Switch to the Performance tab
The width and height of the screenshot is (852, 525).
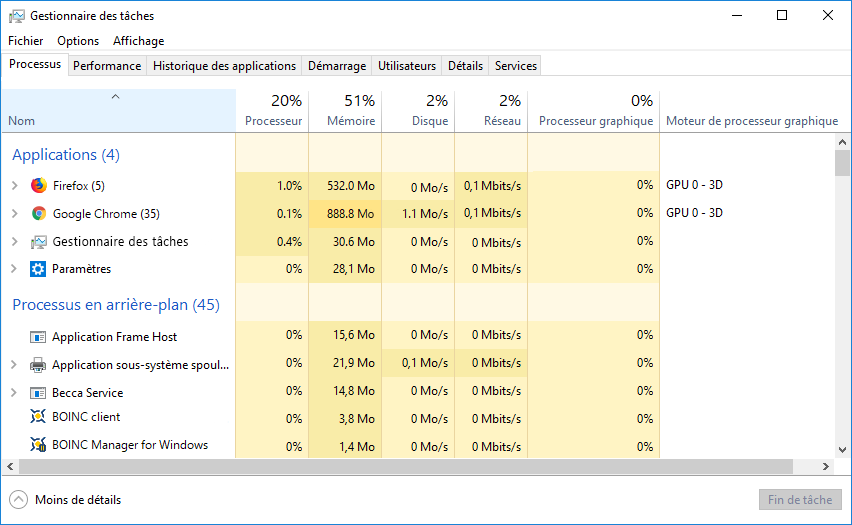(x=107, y=66)
